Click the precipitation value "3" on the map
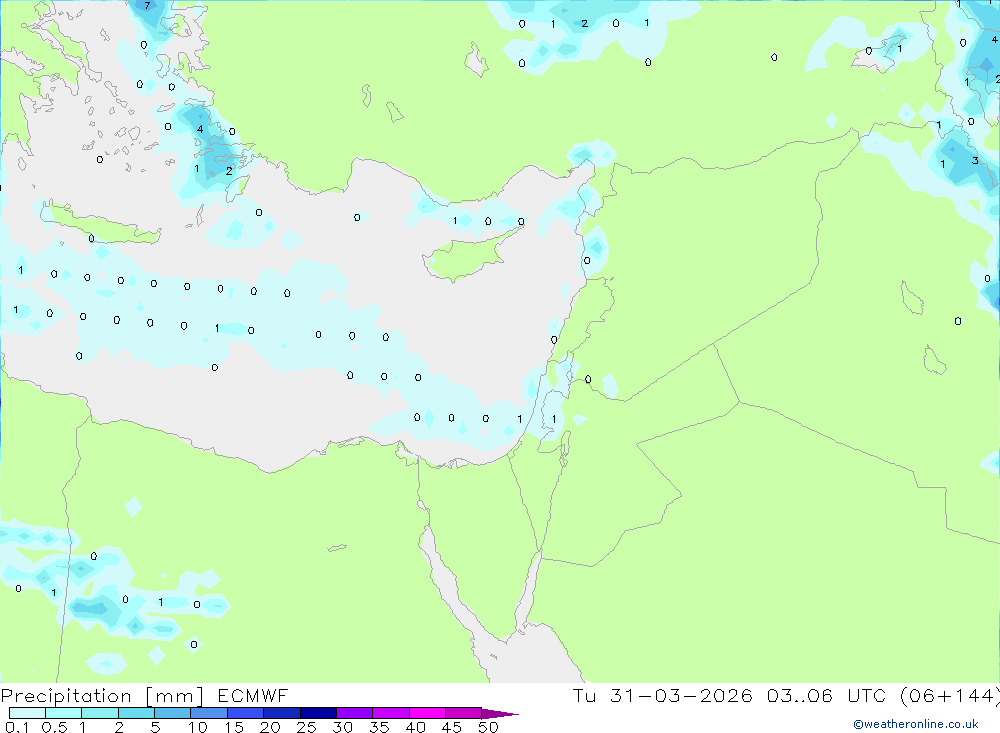1000x733 pixels. pyautogui.click(x=974, y=161)
